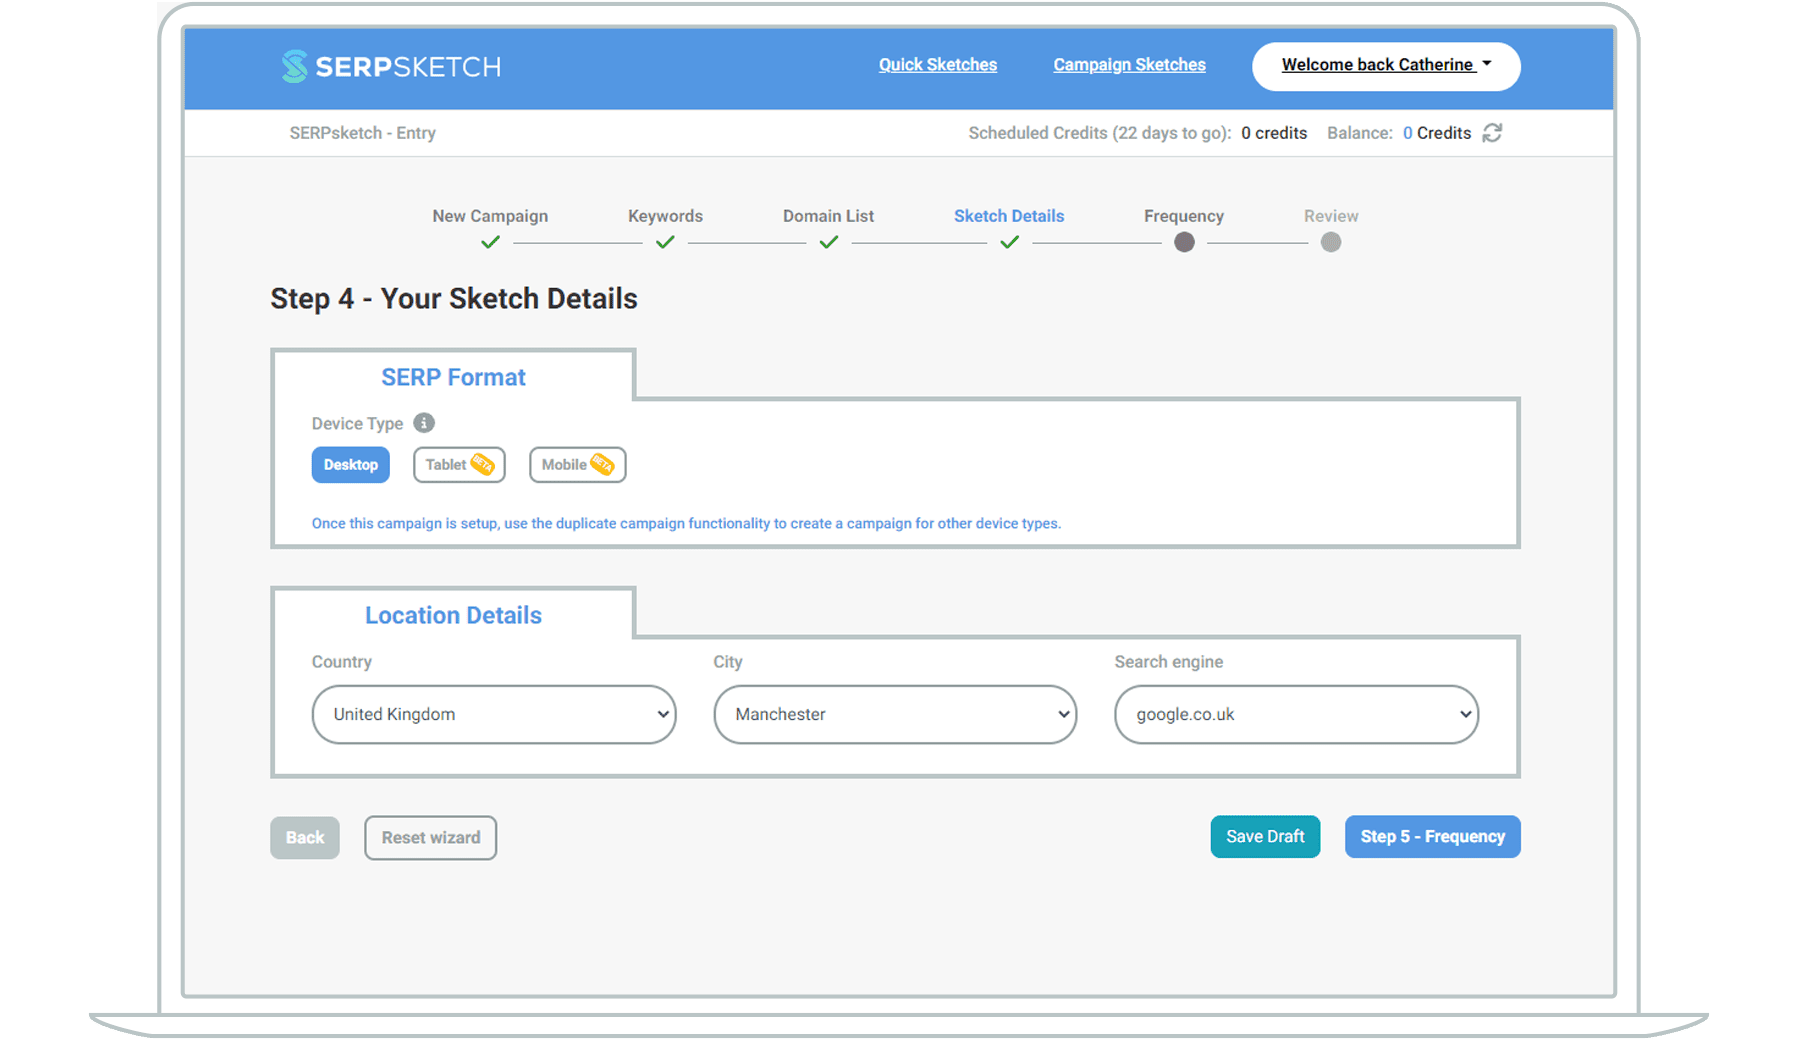Proceed to Step 5 - Frequency
Screen dimensions: 1800x1040
[x=1432, y=837]
